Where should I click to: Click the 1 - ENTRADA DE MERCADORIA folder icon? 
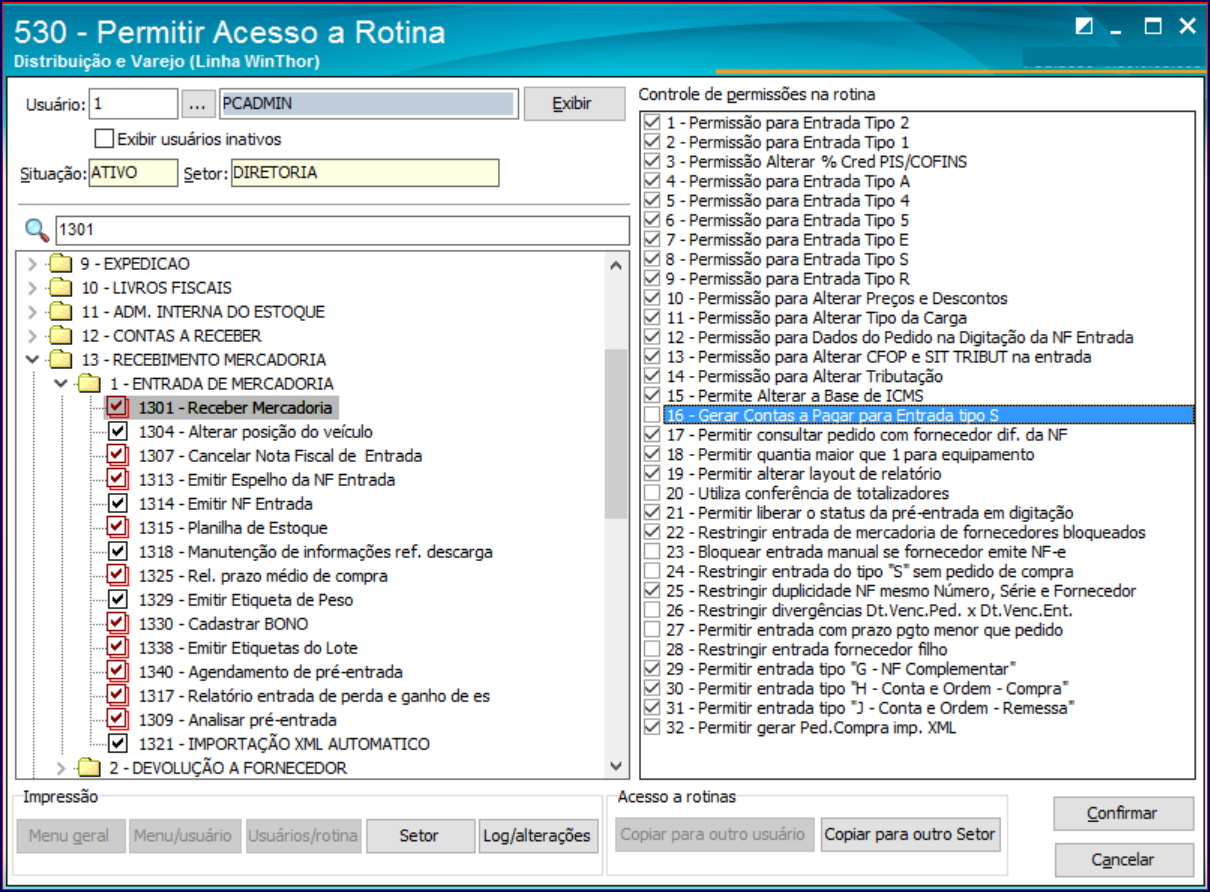coord(90,384)
